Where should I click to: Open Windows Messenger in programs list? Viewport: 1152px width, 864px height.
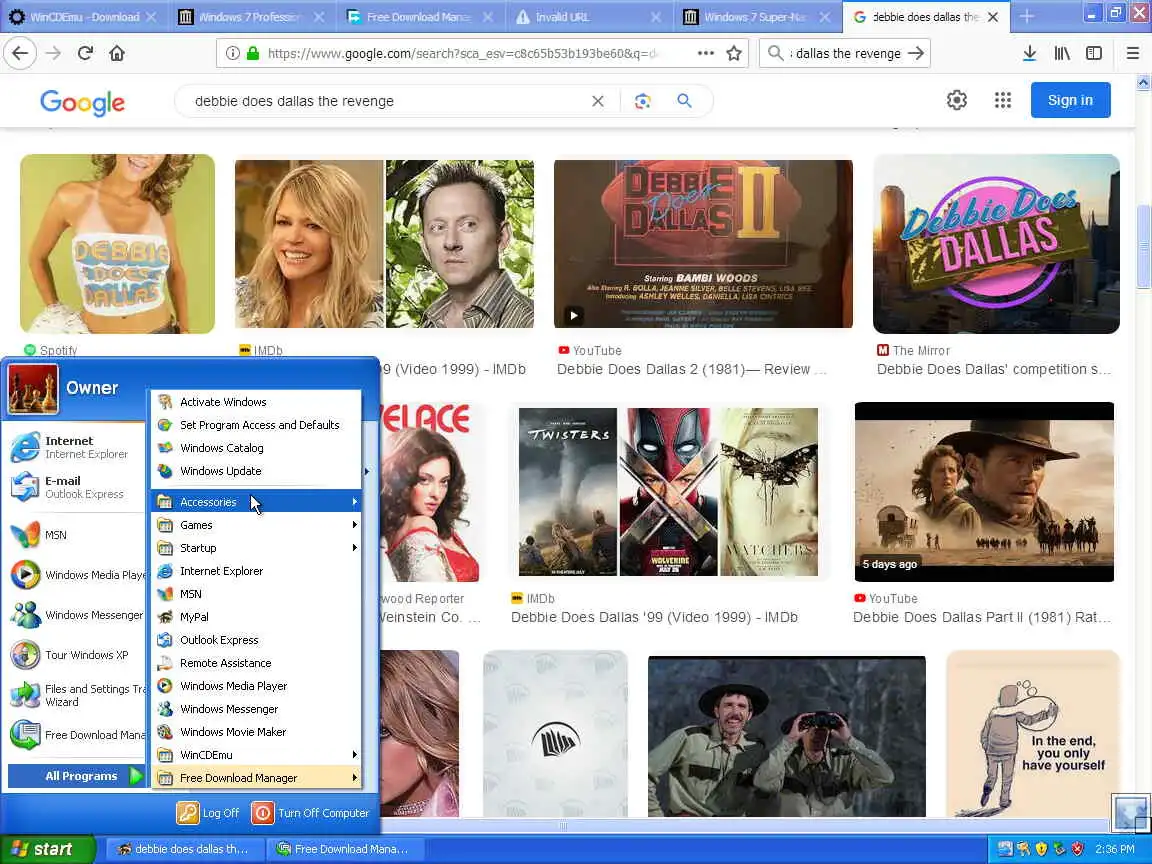(257, 709)
